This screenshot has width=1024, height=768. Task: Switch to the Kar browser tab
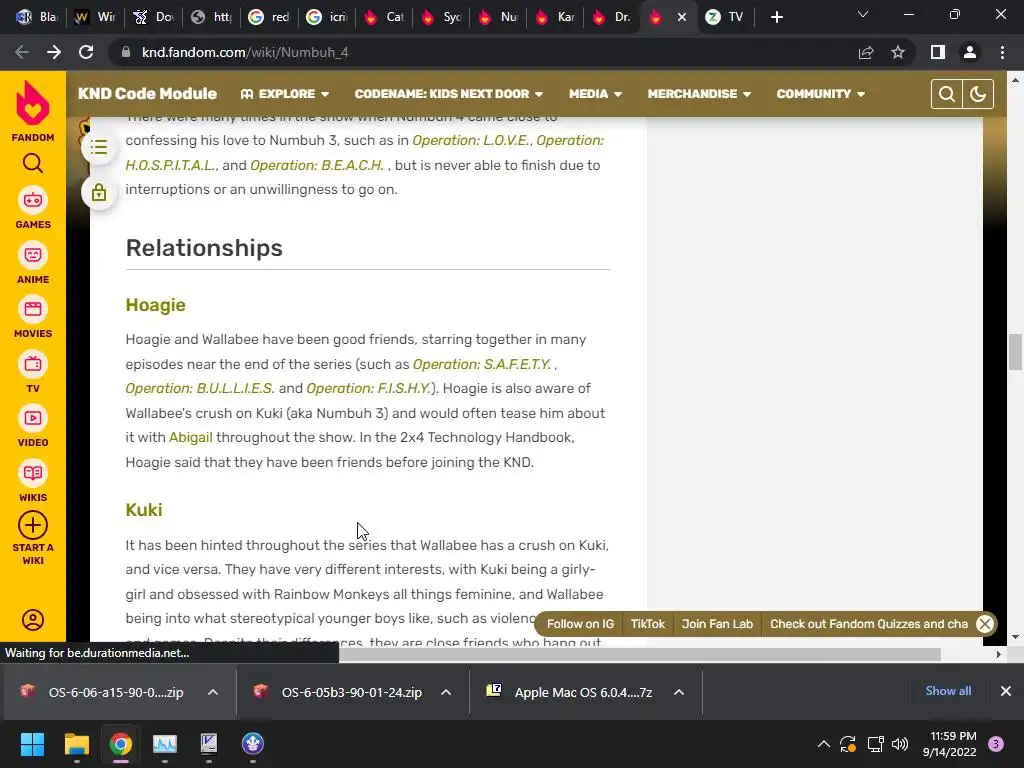(555, 17)
